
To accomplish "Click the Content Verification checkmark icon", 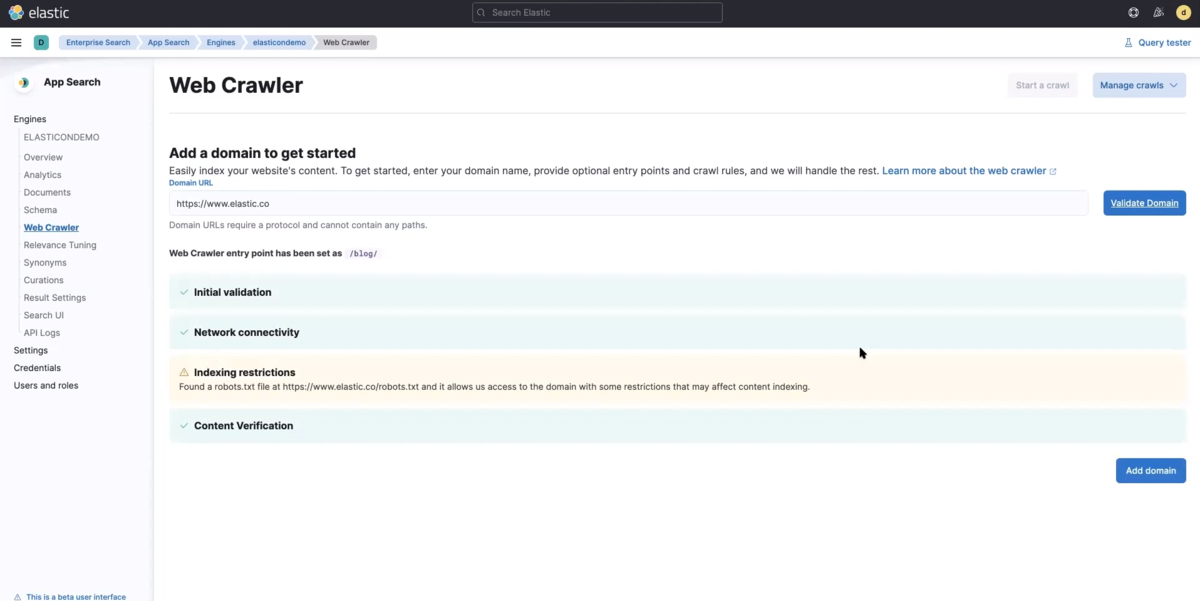I will coord(184,425).
